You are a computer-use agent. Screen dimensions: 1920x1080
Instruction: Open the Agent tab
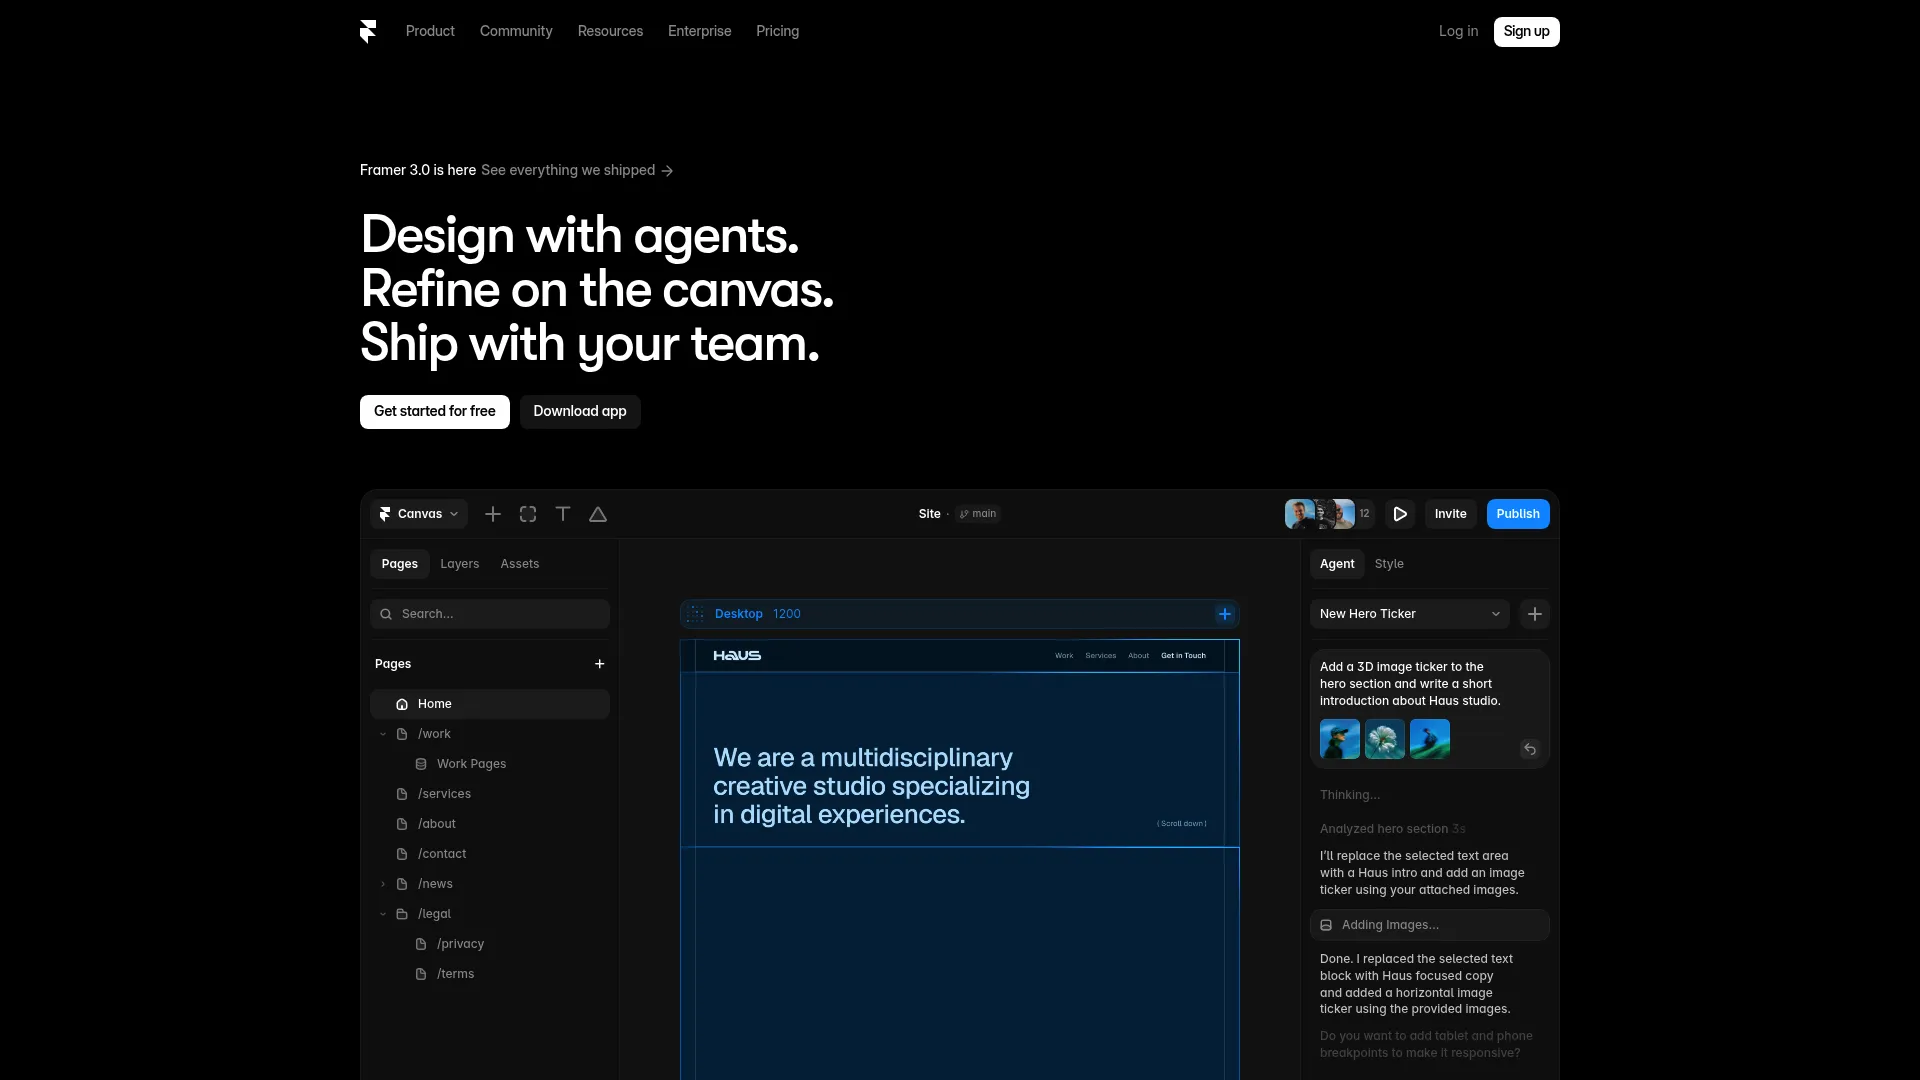click(1337, 564)
